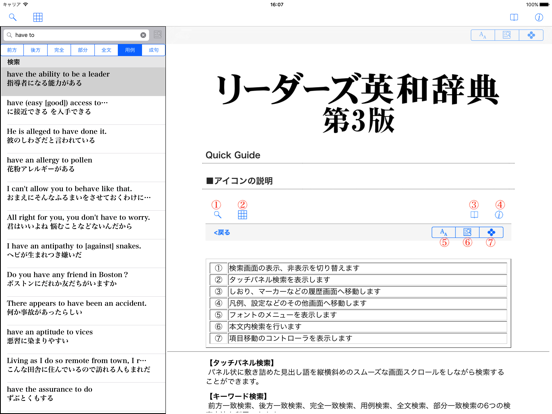Image resolution: width=552 pixels, height=414 pixels.
Task: Toggle the search panel with magnifier icon
Action: point(13,17)
